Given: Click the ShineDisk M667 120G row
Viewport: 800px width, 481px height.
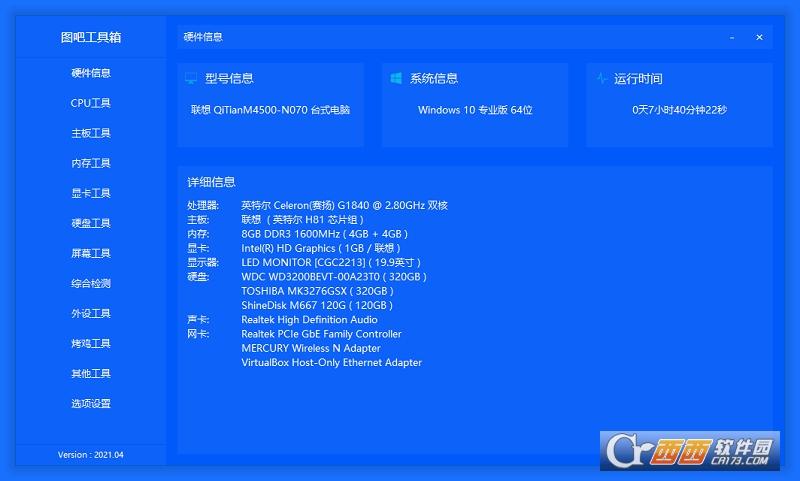Looking at the screenshot, I should click(317, 306).
